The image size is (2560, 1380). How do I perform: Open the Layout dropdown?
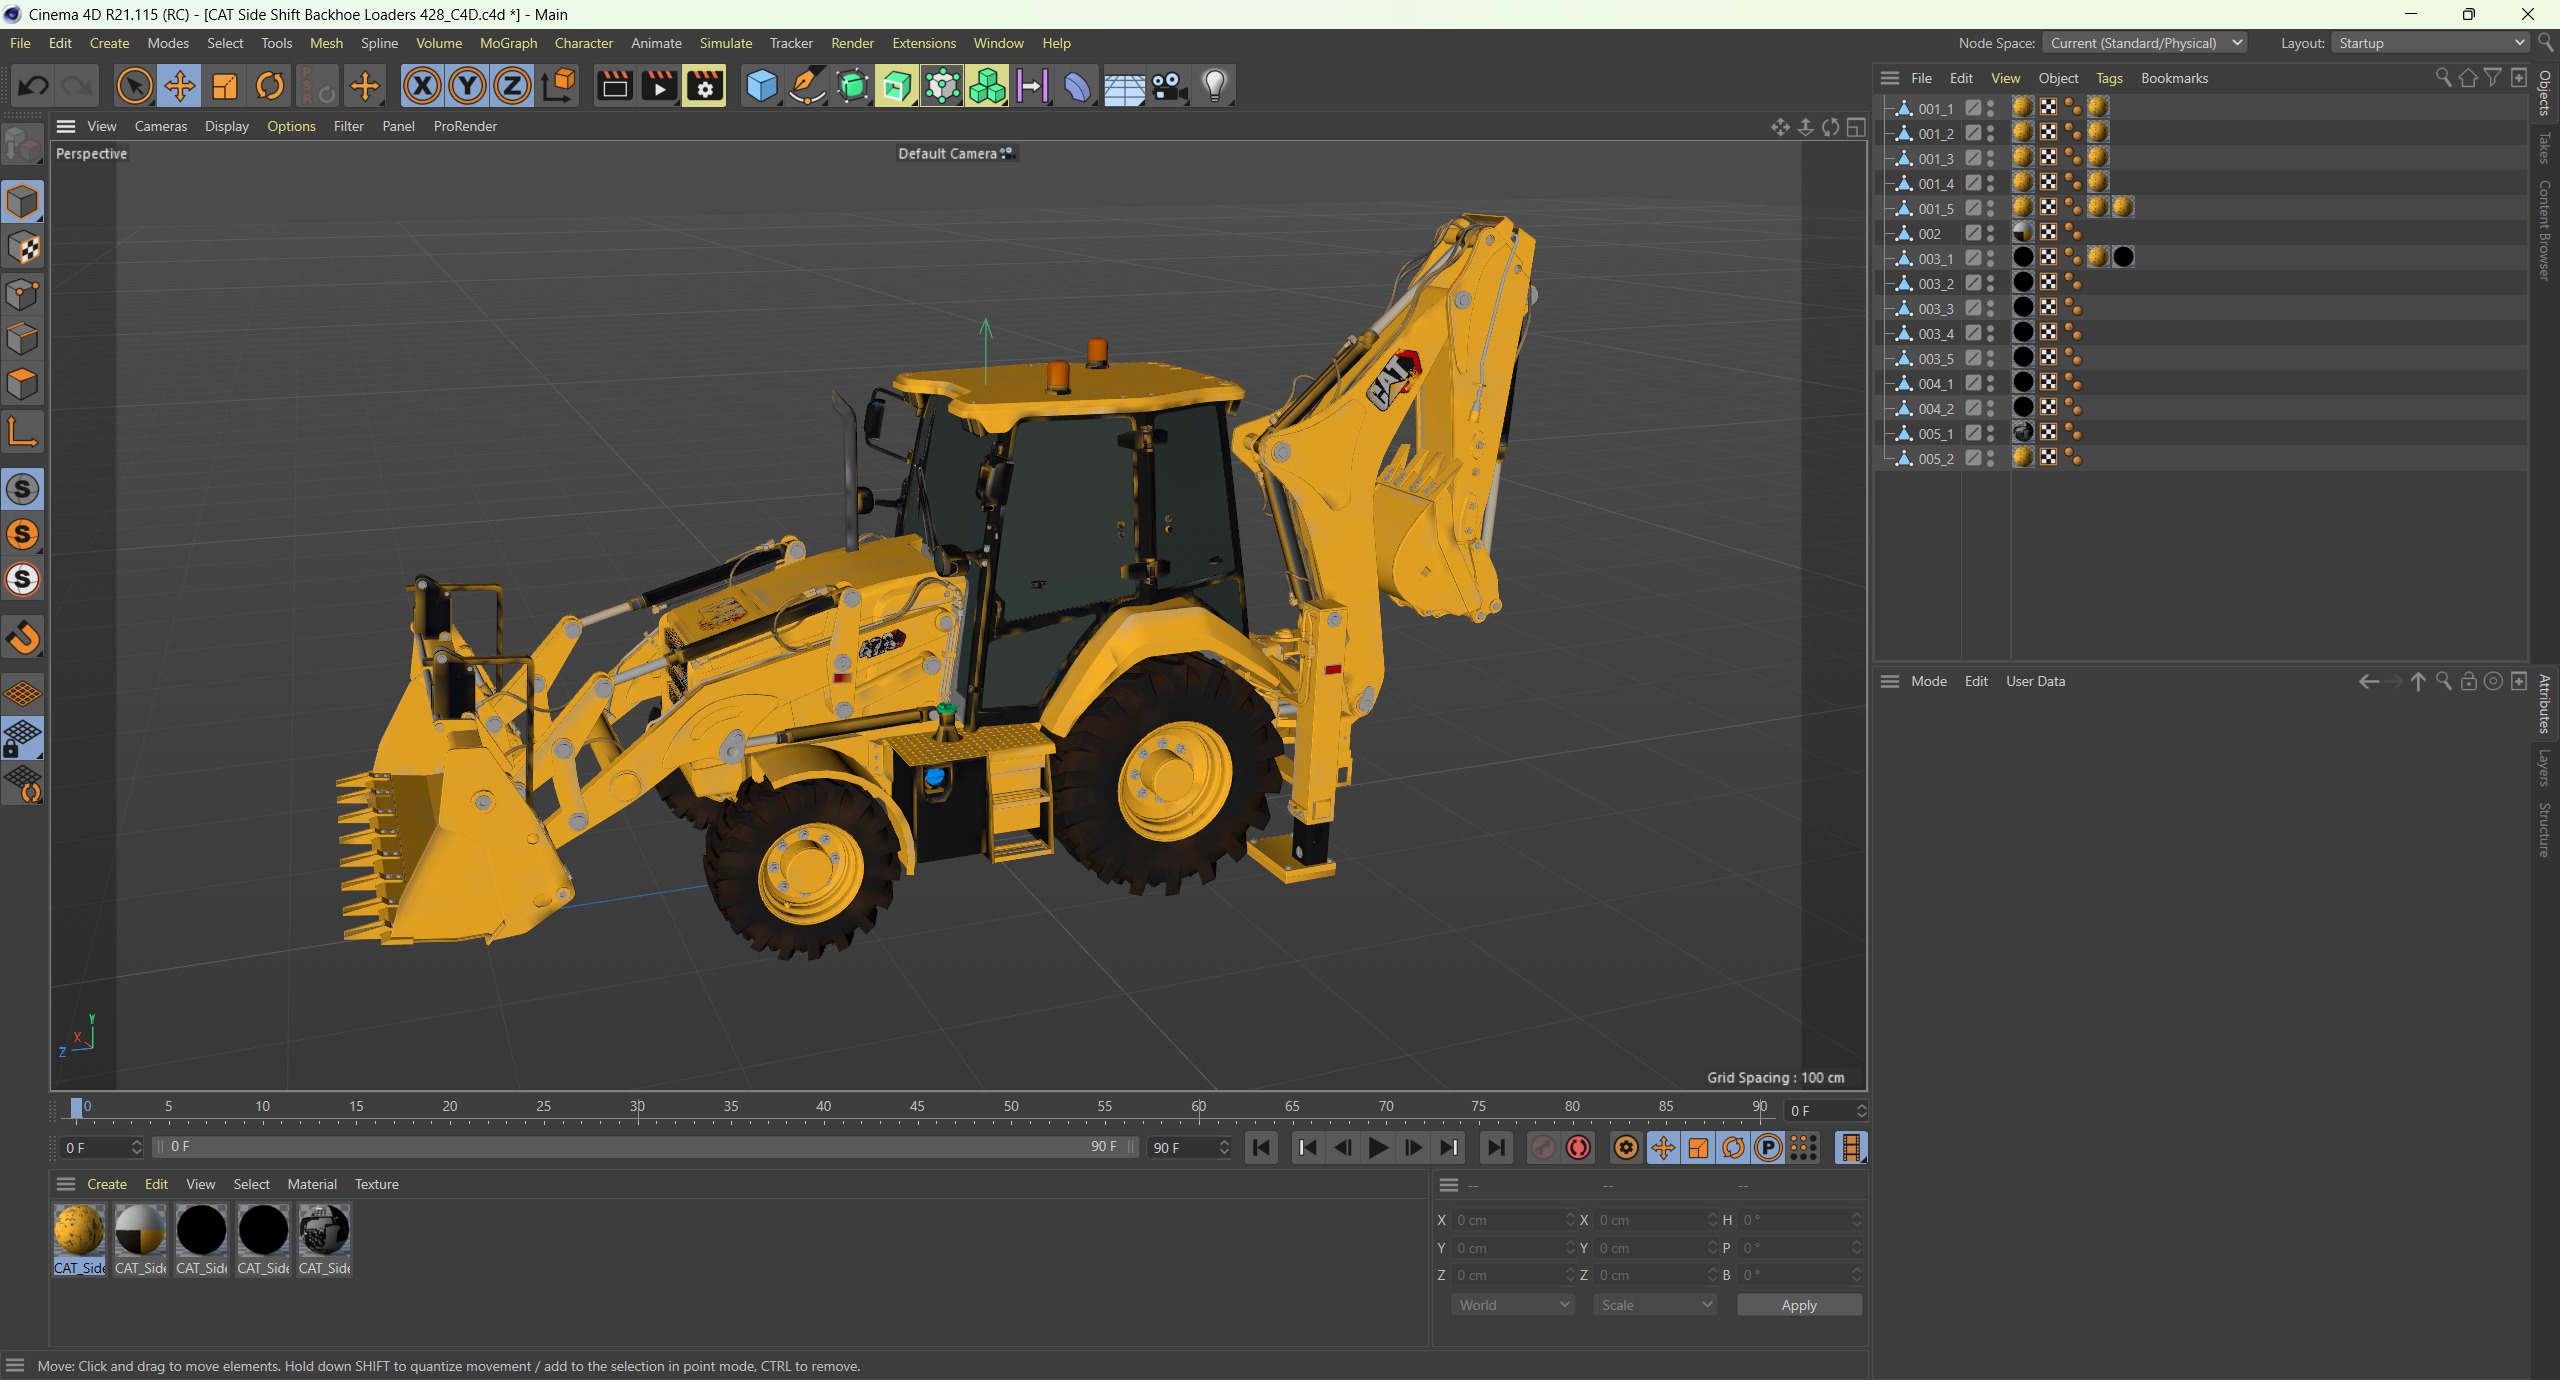pos(2430,43)
